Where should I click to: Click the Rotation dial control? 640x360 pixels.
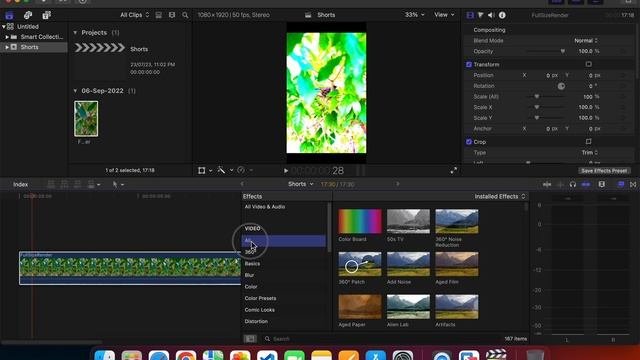(x=561, y=86)
